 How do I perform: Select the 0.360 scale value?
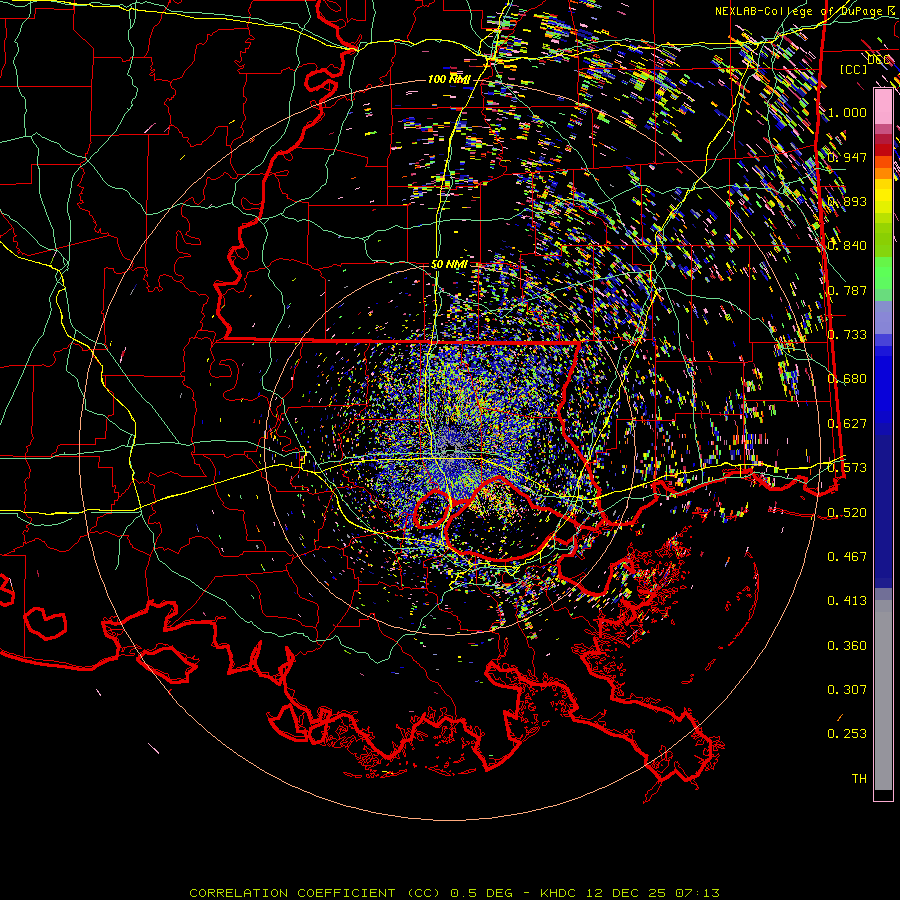point(847,646)
